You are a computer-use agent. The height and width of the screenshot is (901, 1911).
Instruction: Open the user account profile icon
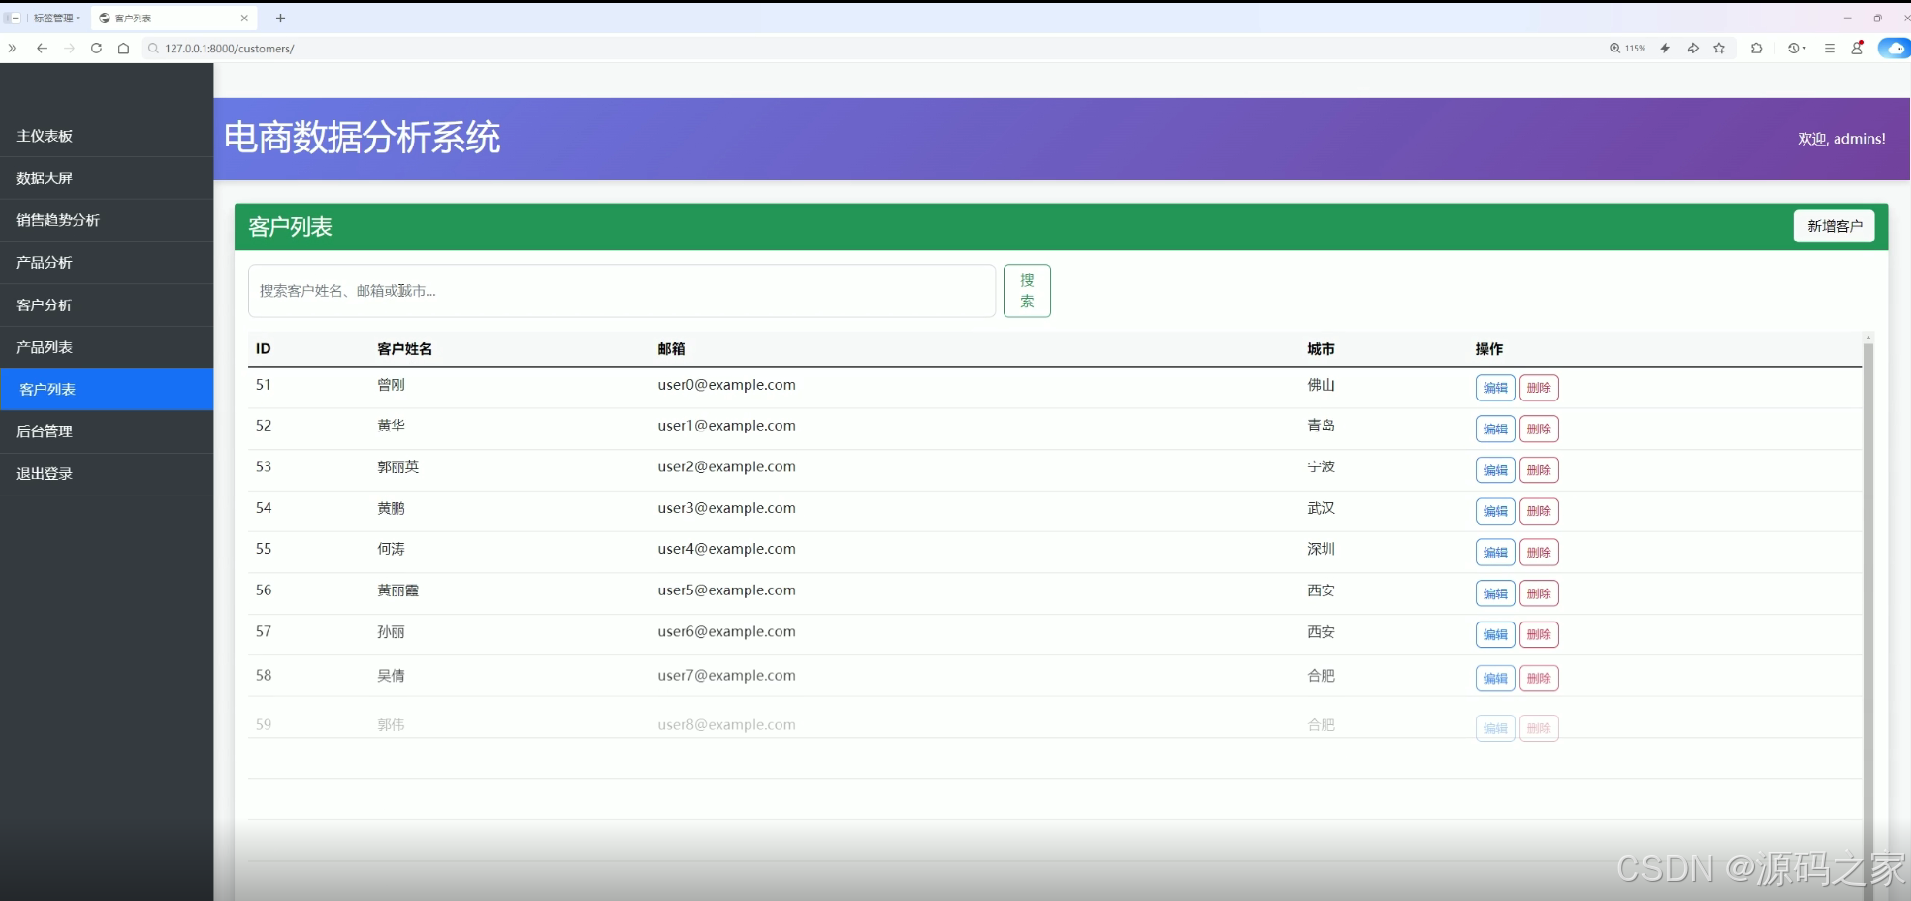click(x=1857, y=48)
